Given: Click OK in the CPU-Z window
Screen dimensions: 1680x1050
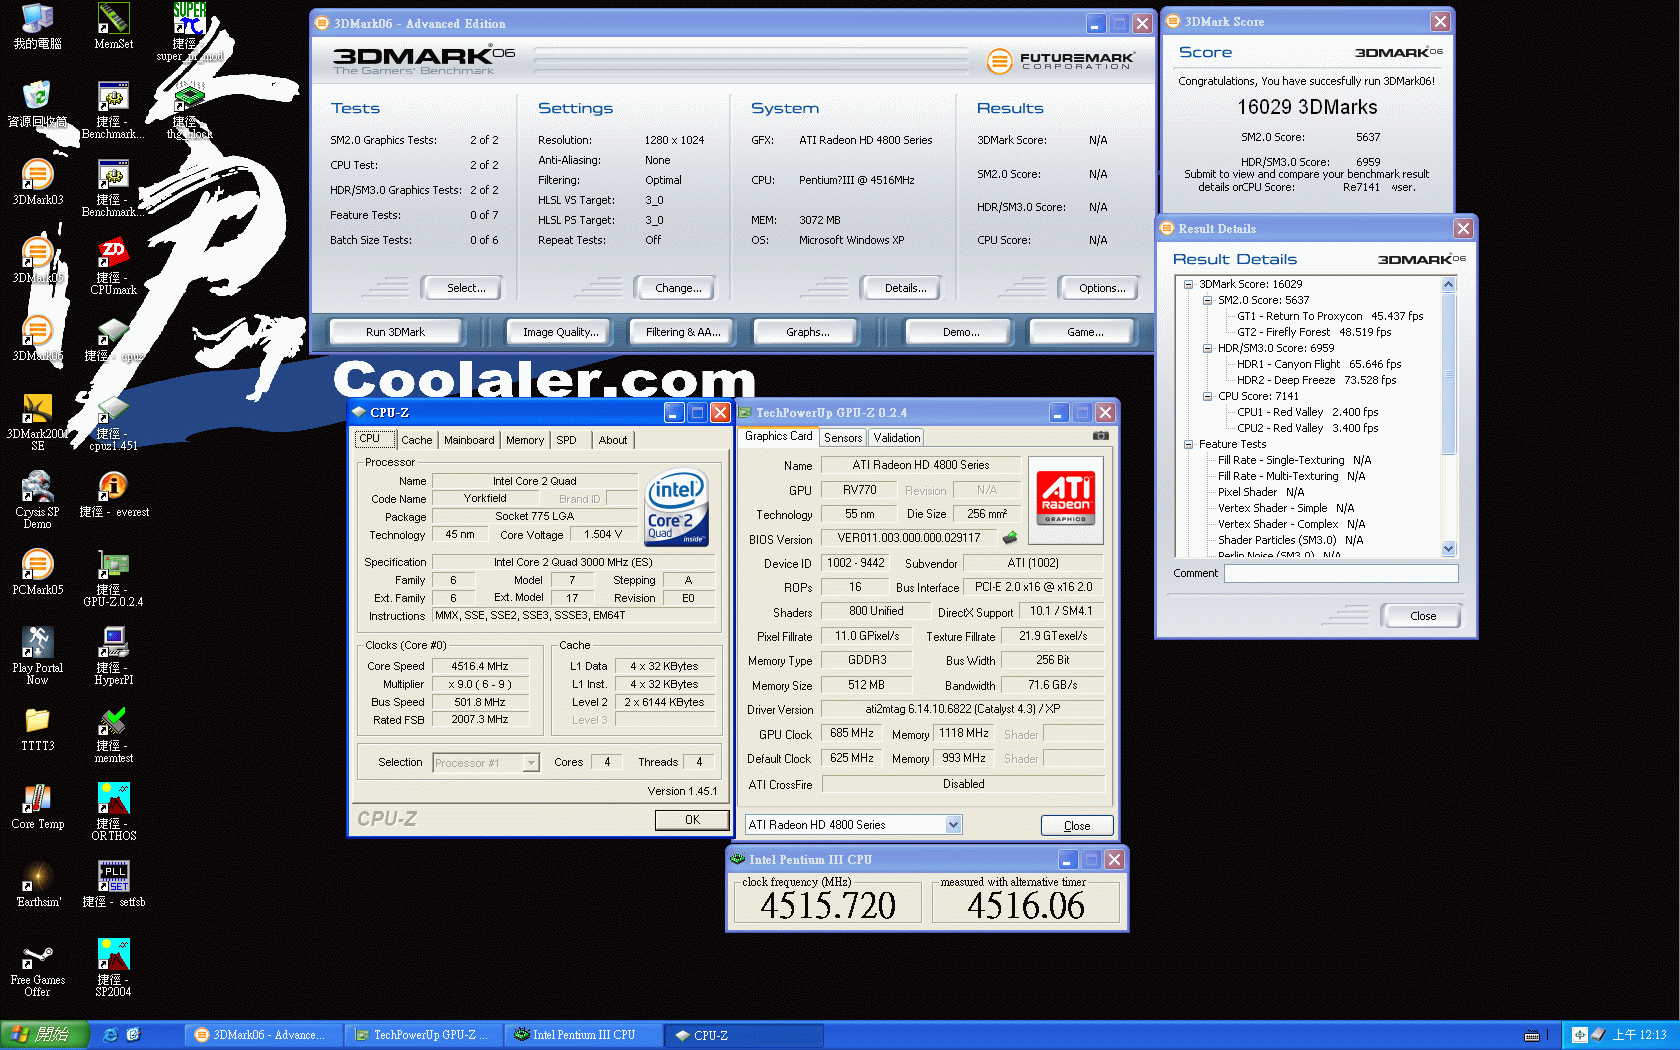Looking at the screenshot, I should click(692, 820).
